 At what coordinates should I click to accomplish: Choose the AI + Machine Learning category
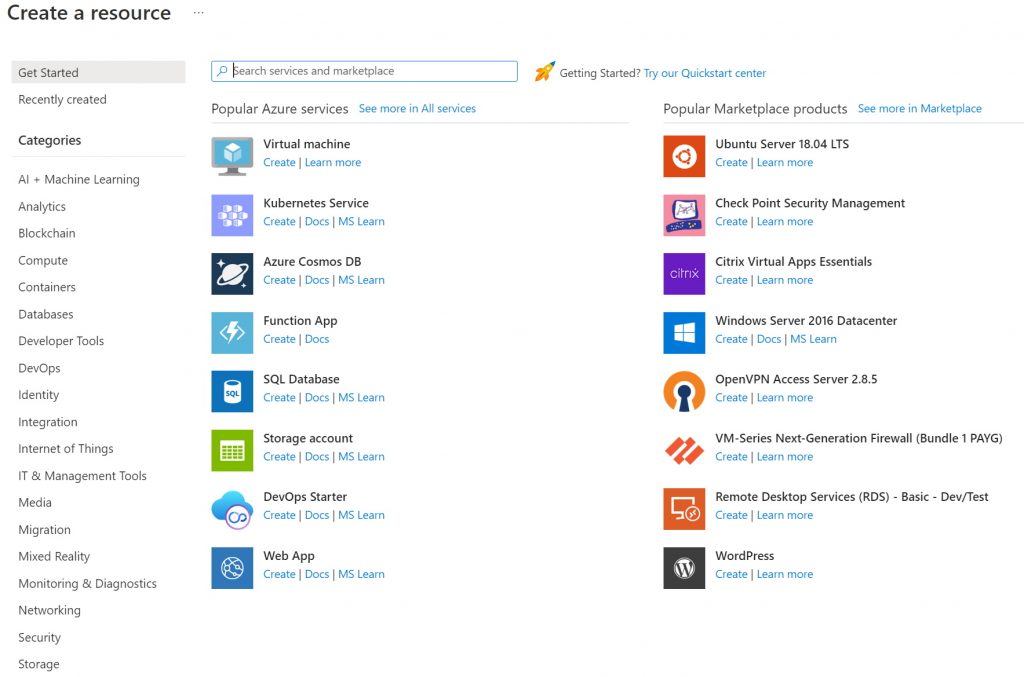coord(79,180)
